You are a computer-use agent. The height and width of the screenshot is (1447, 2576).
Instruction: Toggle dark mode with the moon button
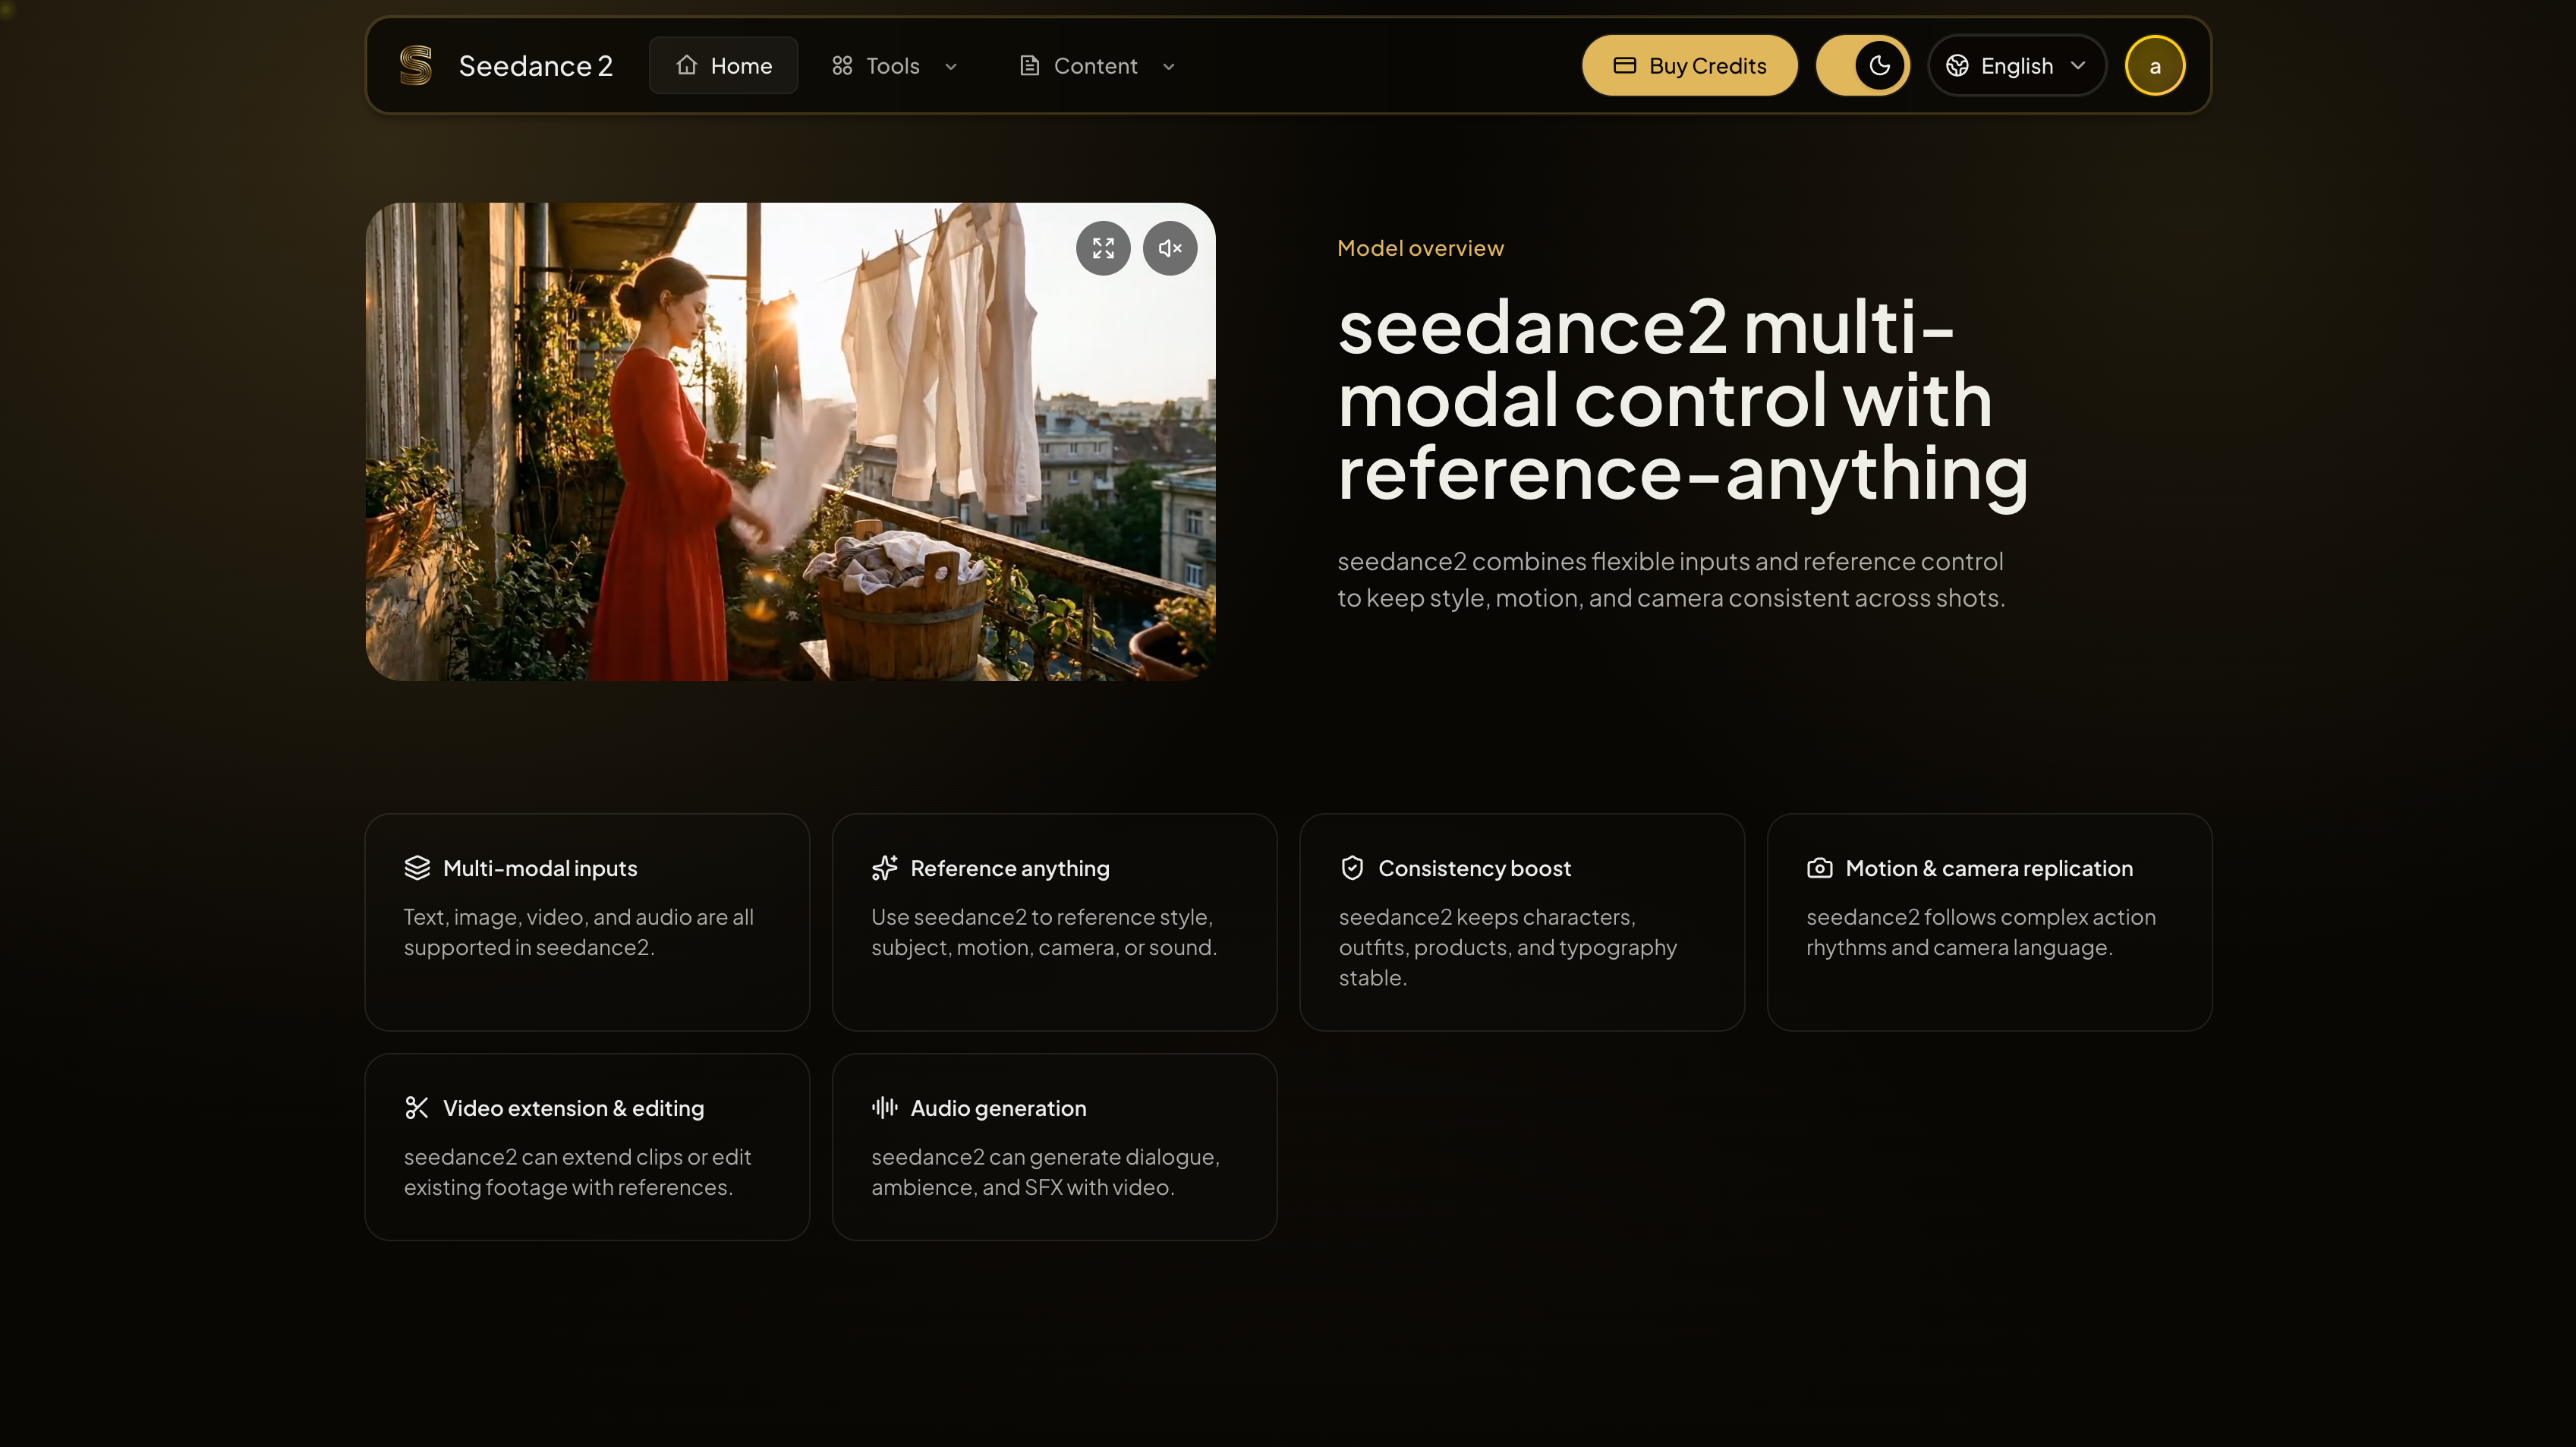click(x=1878, y=65)
